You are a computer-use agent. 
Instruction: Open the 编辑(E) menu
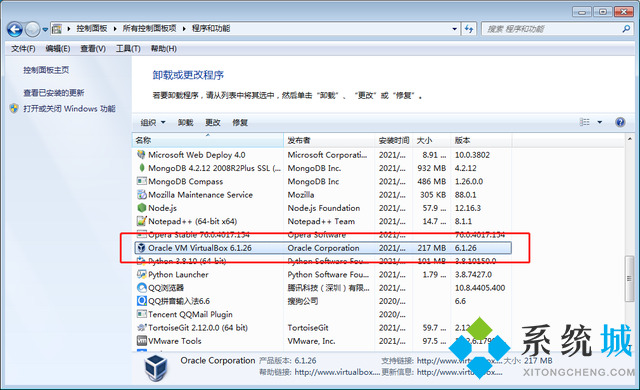(x=58, y=49)
